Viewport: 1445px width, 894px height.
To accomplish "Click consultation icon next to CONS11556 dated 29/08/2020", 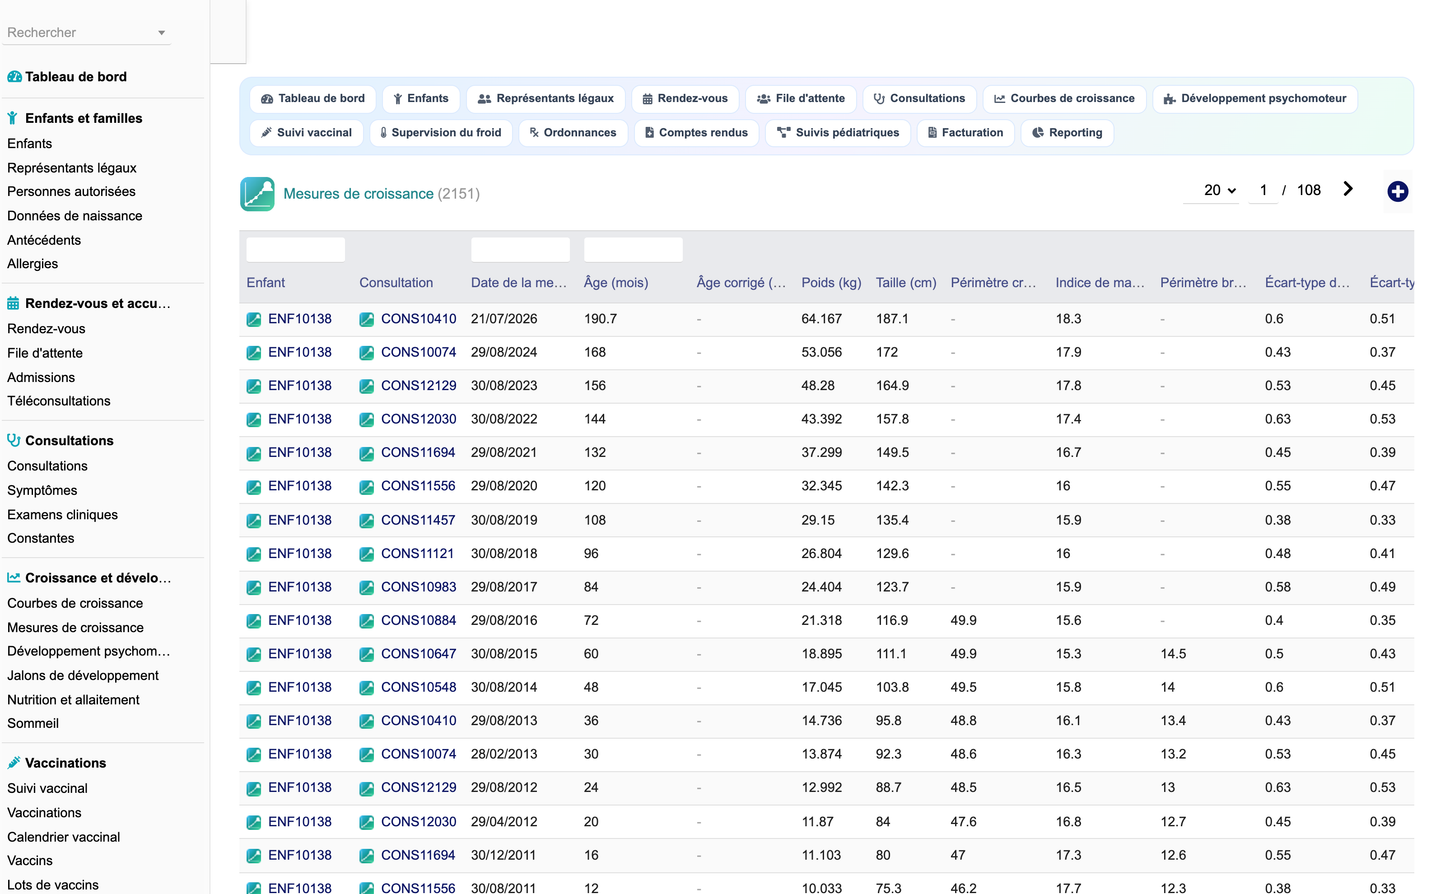I will click(x=367, y=487).
